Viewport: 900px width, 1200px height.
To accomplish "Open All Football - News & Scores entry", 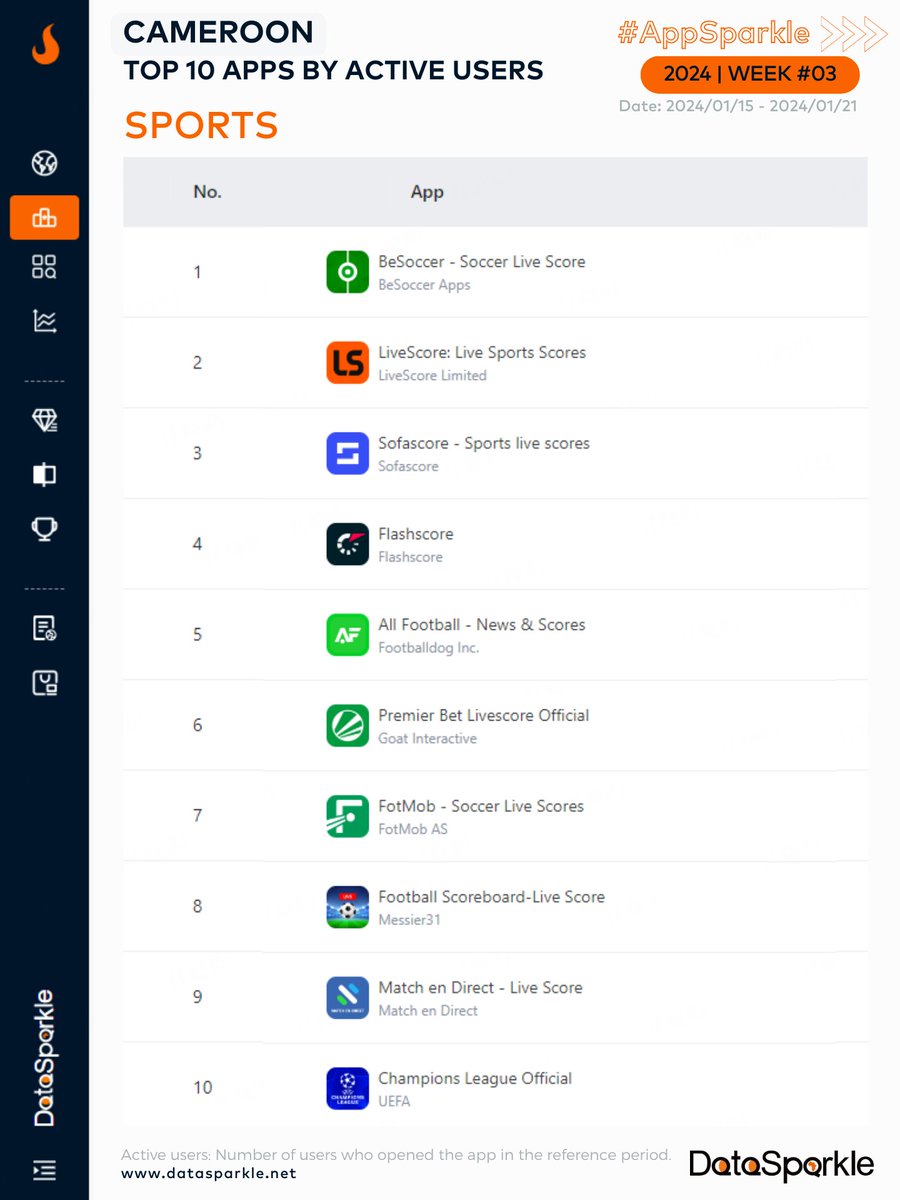I will (x=482, y=624).
